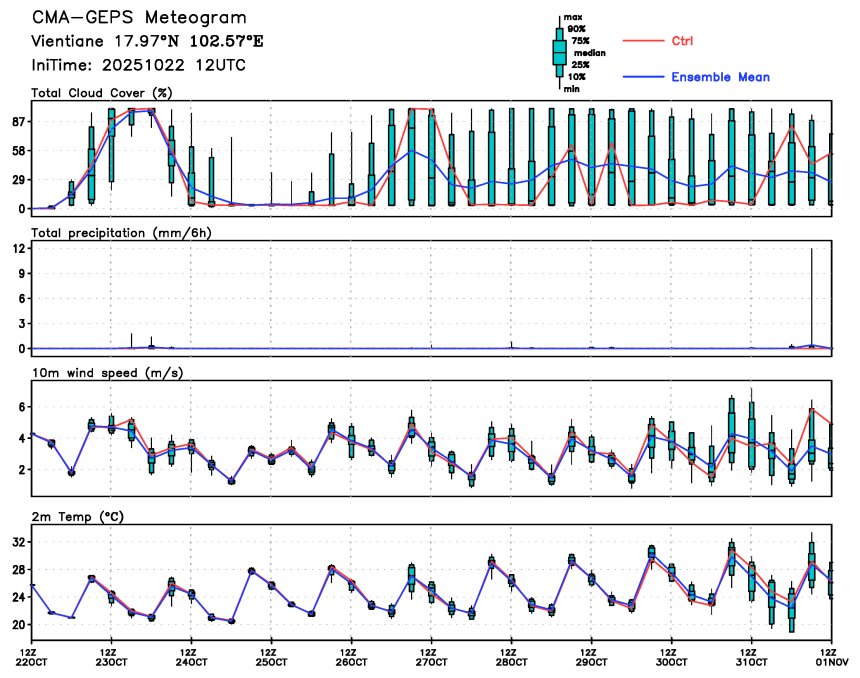
Task: Click the Ensemble Mean legend label
Action: (720, 77)
